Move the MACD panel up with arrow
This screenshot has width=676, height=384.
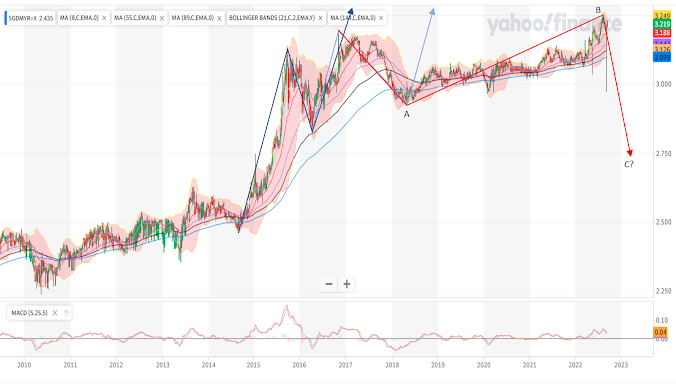66,313
